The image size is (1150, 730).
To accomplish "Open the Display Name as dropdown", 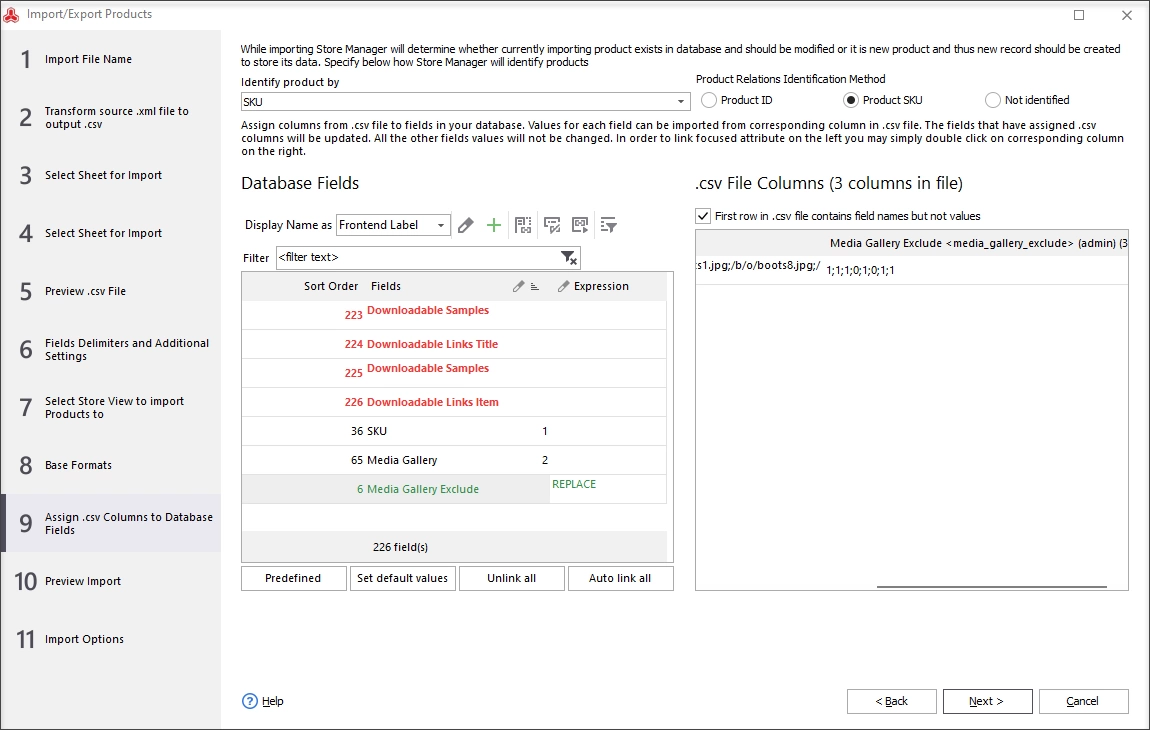I will coord(440,225).
